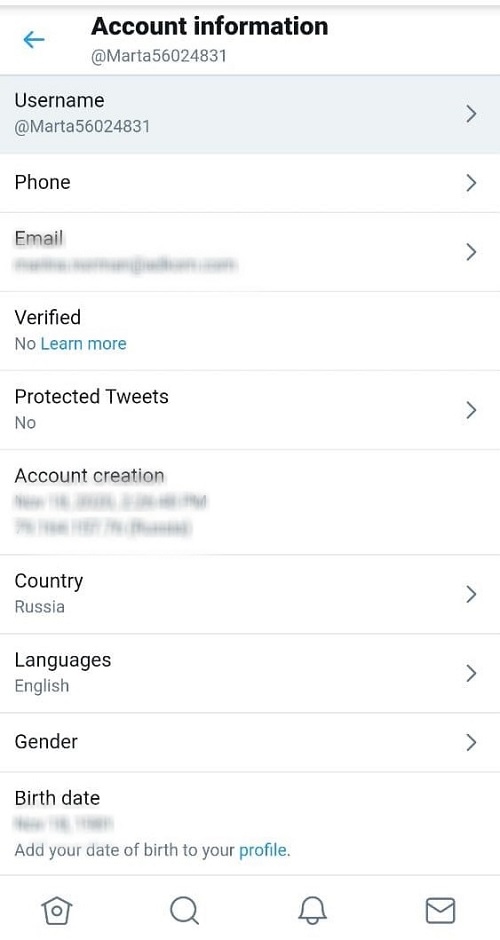Viewport: 500px width, 940px height.
Task: Click the Learn more link under Verified
Action: 83,344
